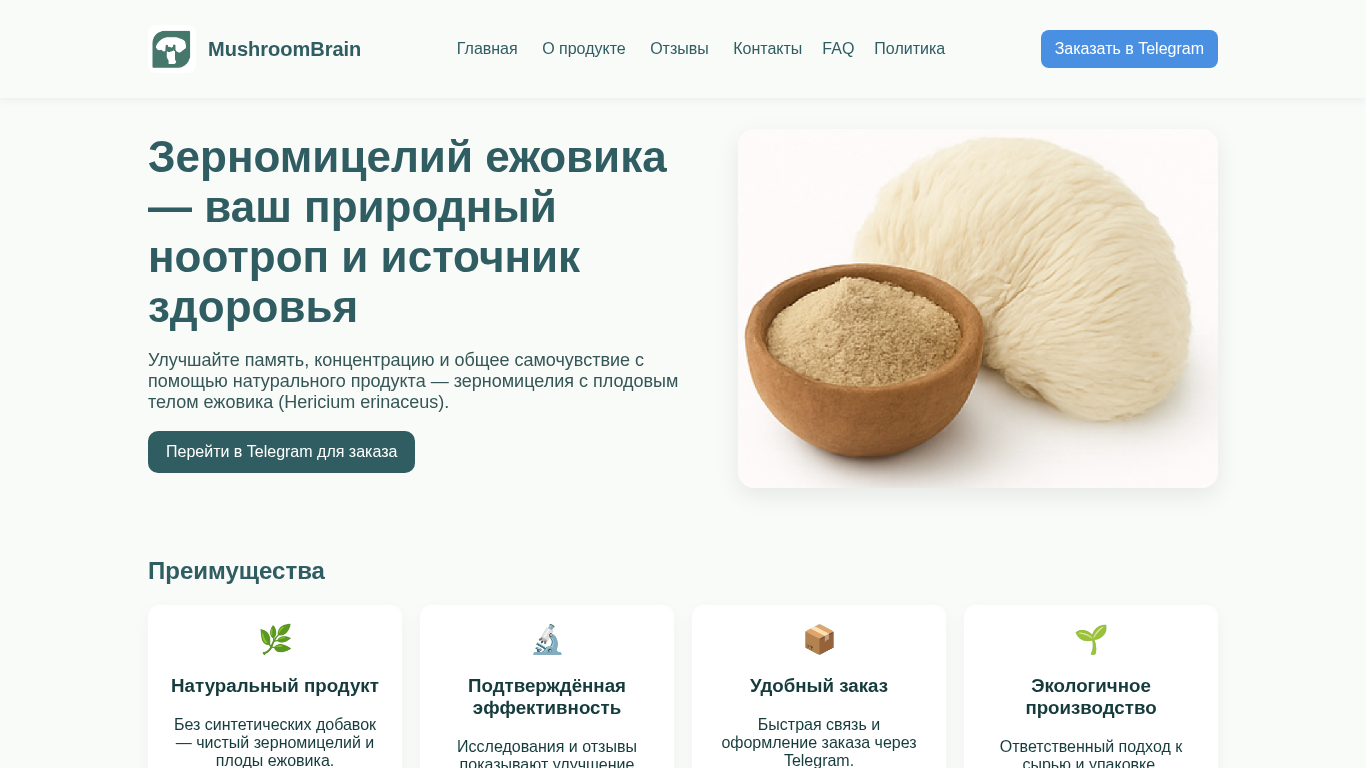Viewport: 1366px width, 768px height.
Task: Select the Экологичное производство card heading
Action: click(1091, 697)
